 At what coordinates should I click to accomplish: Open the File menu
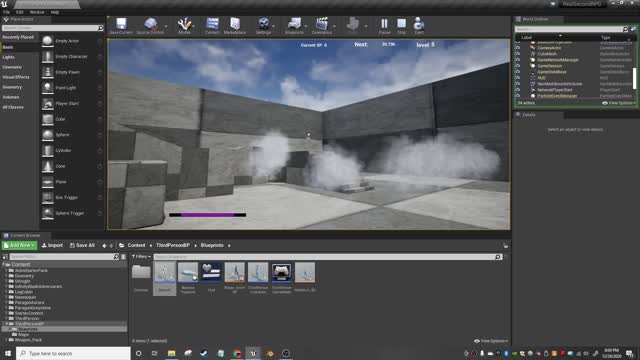tap(7, 12)
